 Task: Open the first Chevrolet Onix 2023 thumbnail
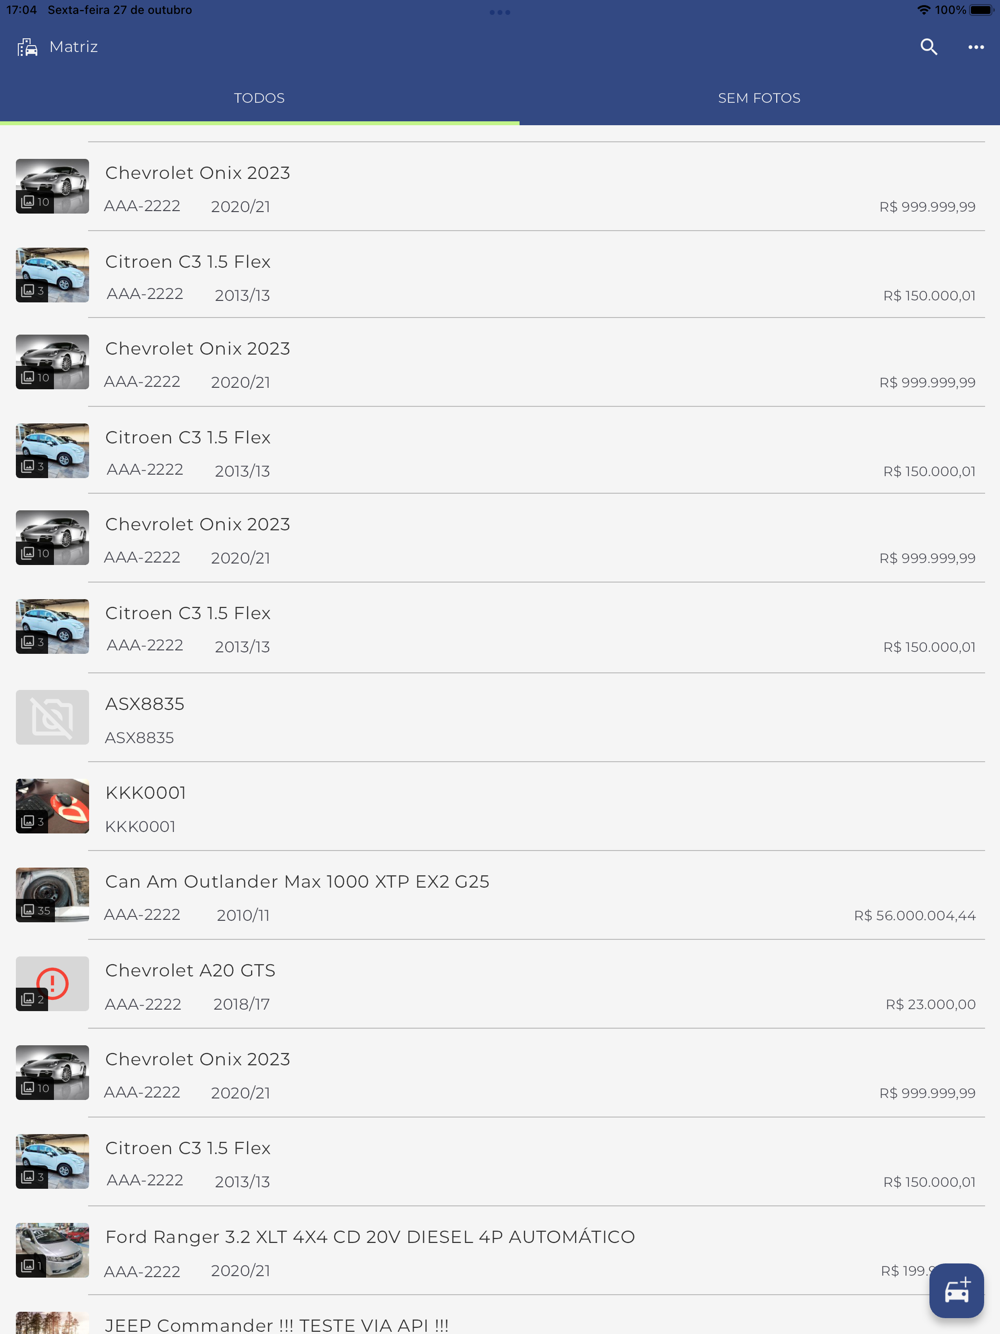(x=52, y=186)
